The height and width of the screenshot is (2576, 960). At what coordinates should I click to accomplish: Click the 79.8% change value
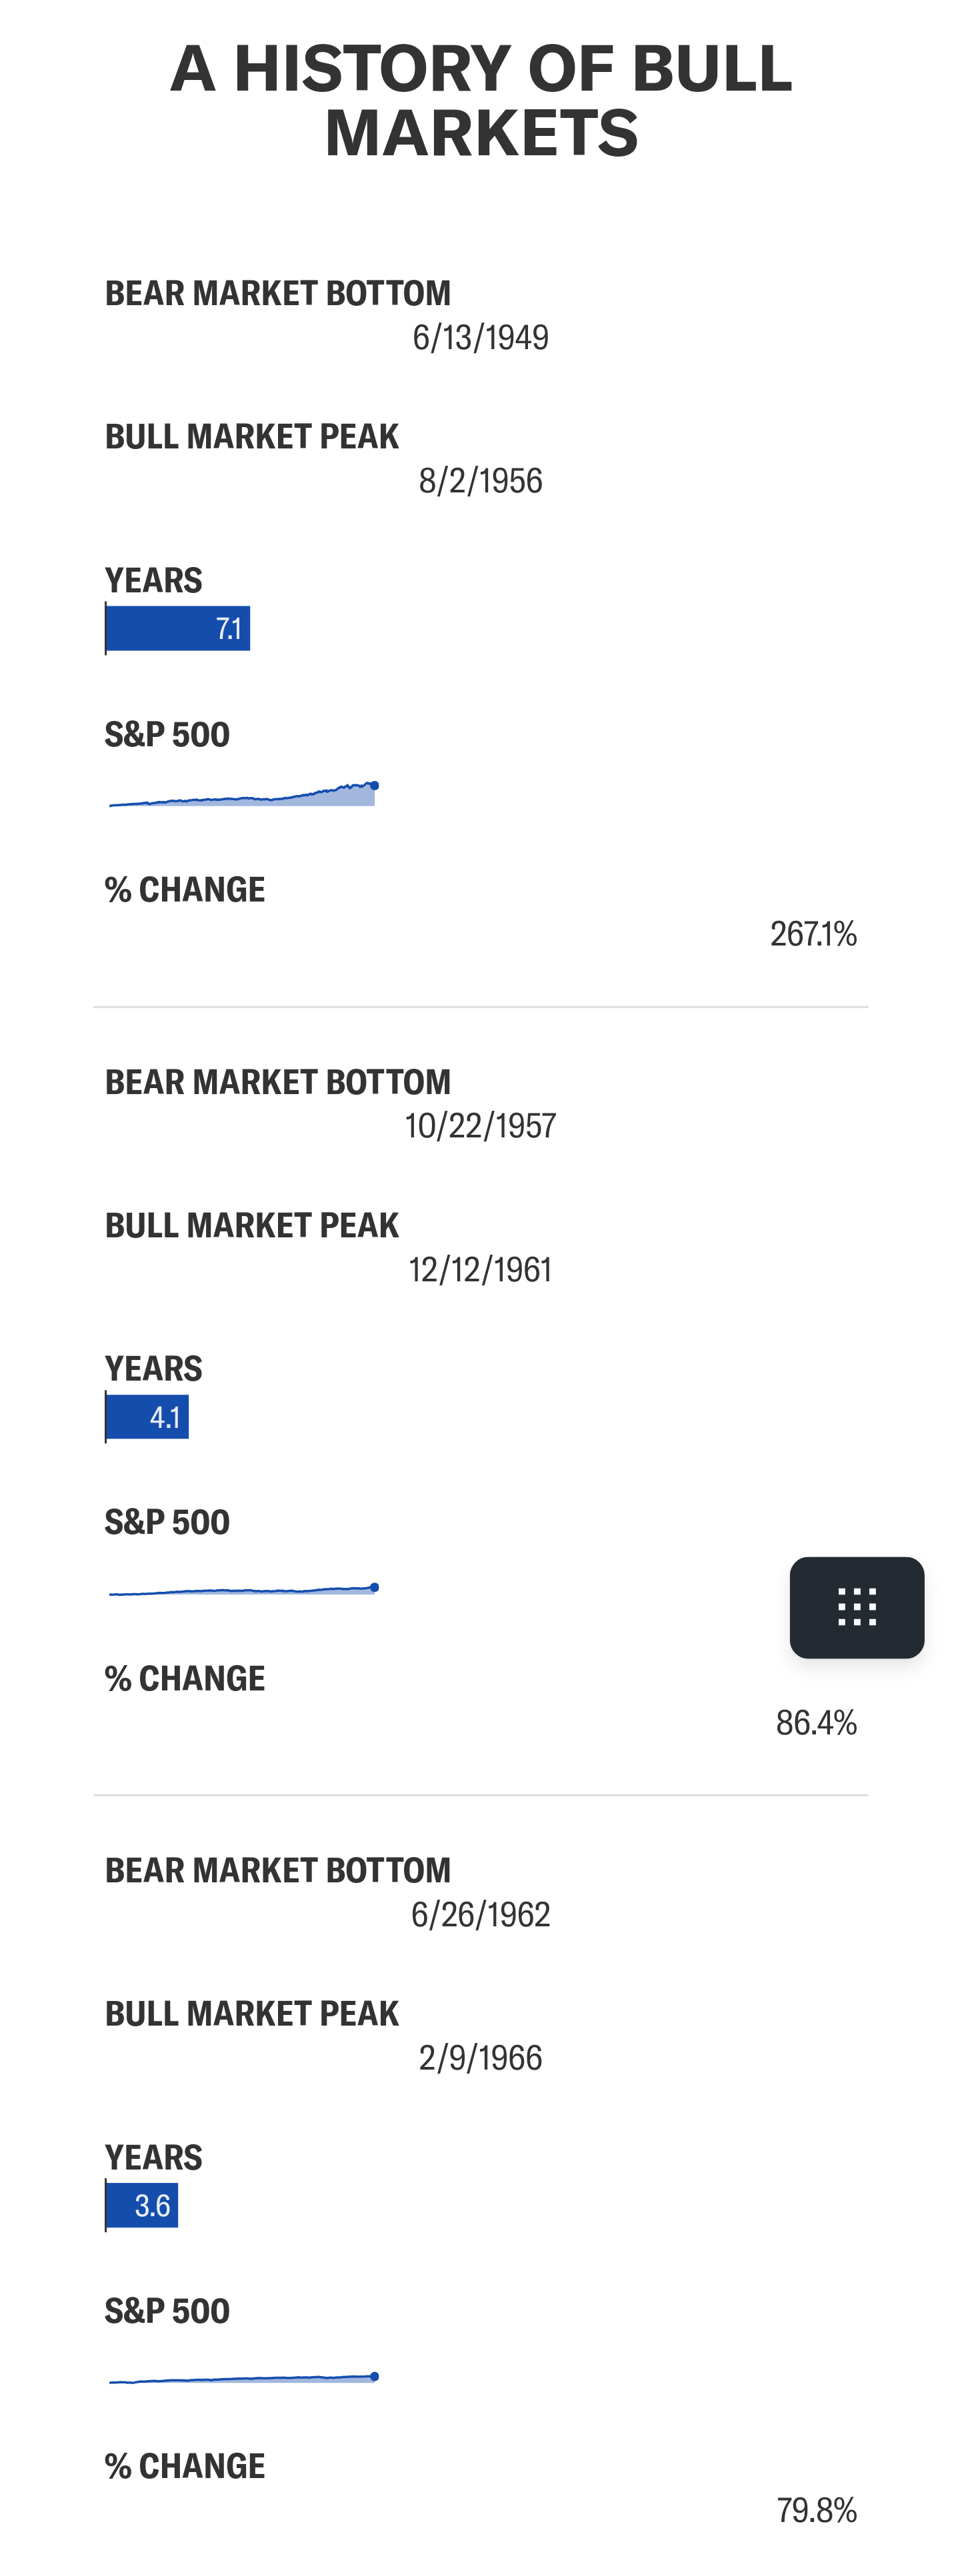[816, 2510]
